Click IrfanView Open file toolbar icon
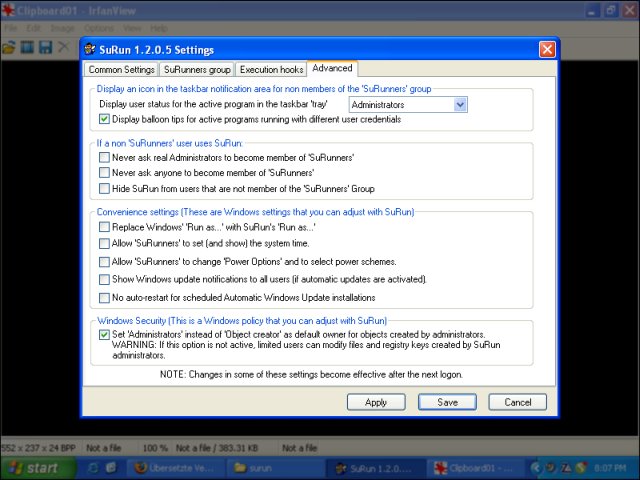 pyautogui.click(x=8, y=47)
